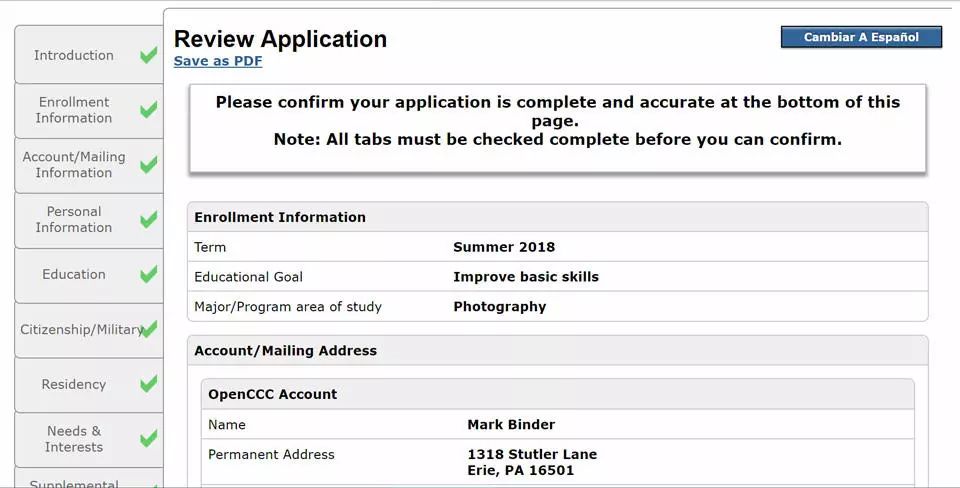Open the partially visible Supplemental tab

(x=89, y=479)
